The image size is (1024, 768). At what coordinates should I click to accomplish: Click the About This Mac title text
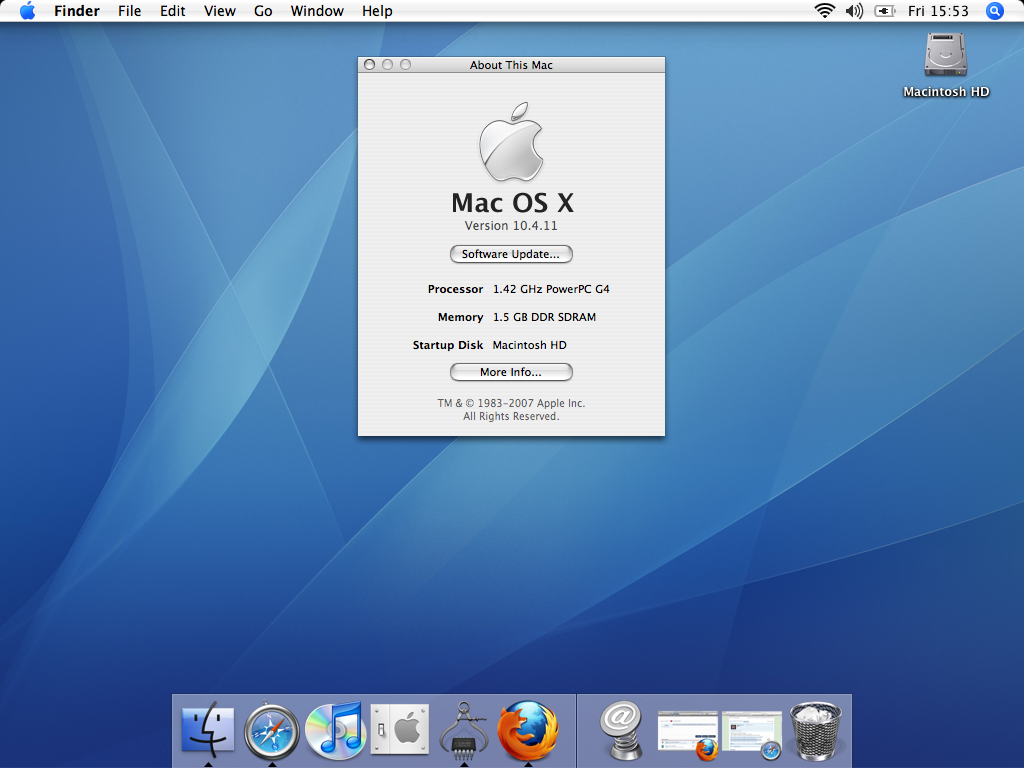(511, 65)
